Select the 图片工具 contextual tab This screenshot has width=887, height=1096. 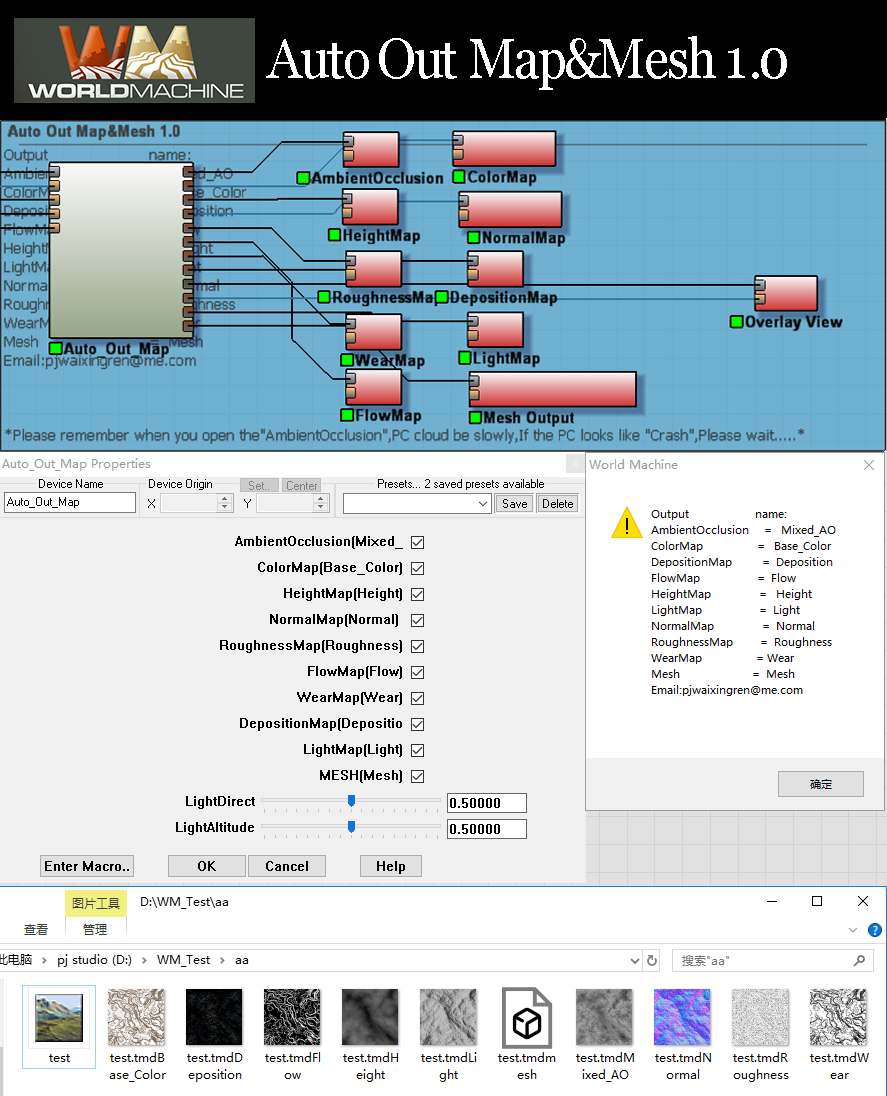(96, 903)
